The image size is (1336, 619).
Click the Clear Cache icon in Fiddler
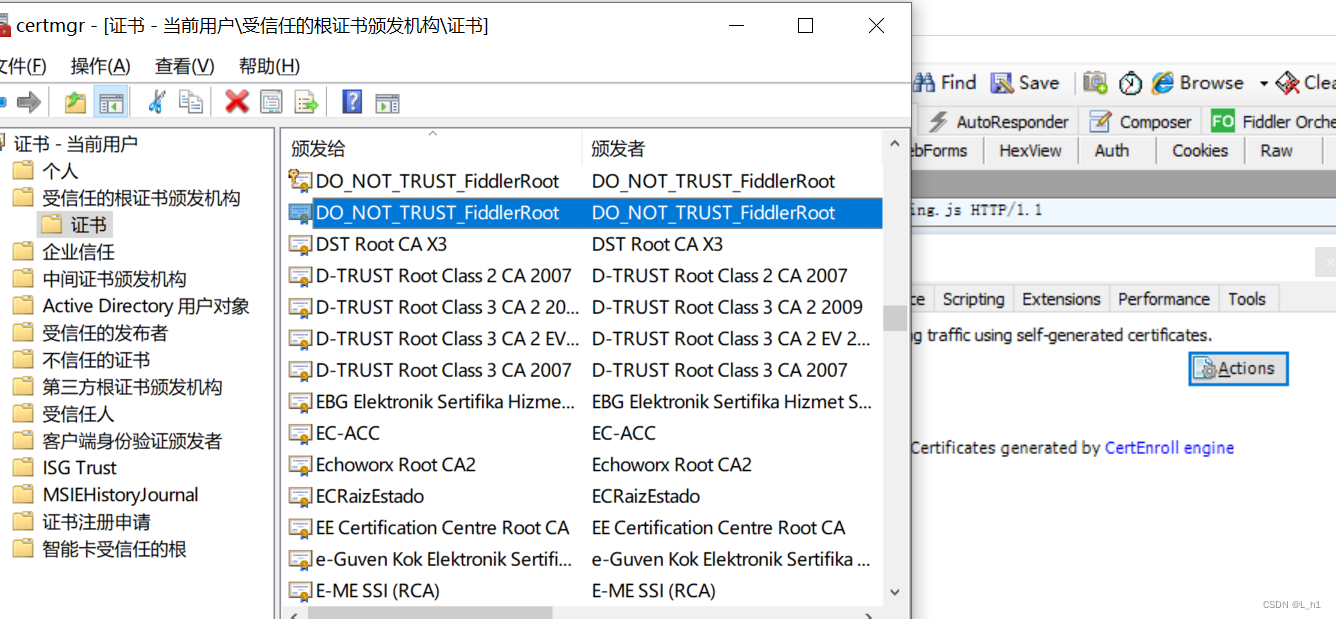[x=1288, y=83]
